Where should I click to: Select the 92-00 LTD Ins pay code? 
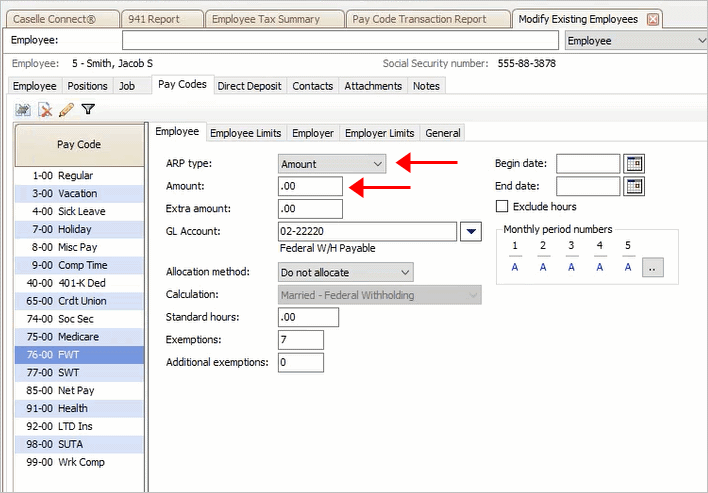point(79,426)
